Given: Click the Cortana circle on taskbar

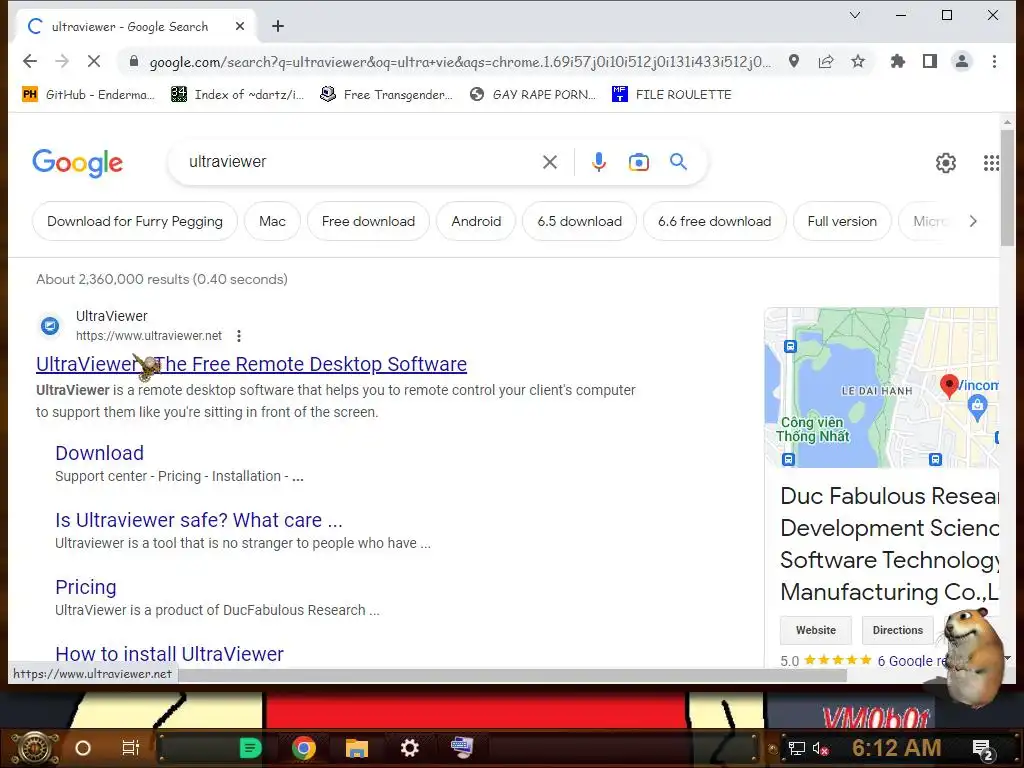Looking at the screenshot, I should [83, 748].
